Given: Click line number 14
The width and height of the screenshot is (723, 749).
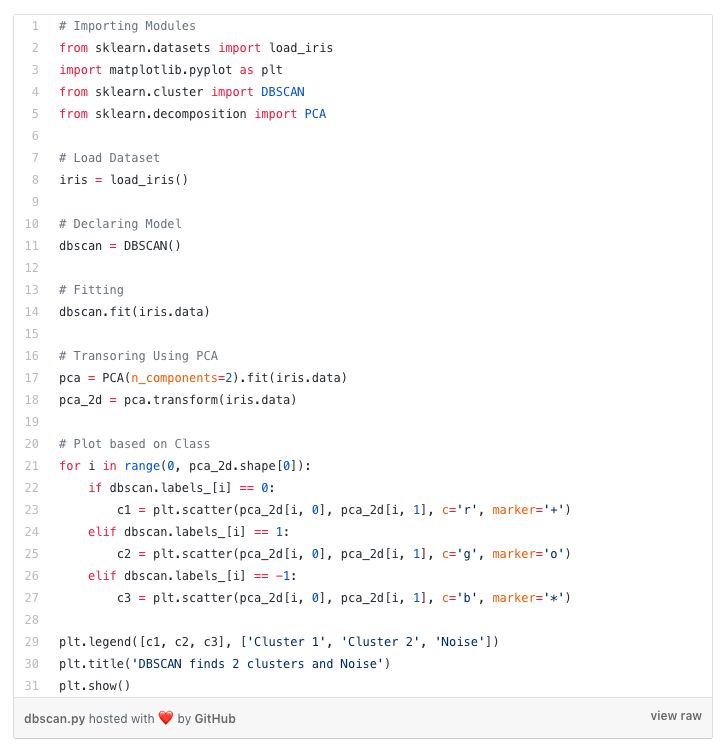Looking at the screenshot, I should click(x=33, y=312).
